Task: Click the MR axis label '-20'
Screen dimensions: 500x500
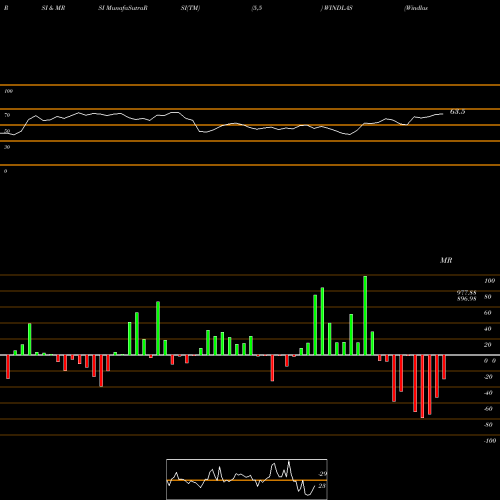Action: 488,377
